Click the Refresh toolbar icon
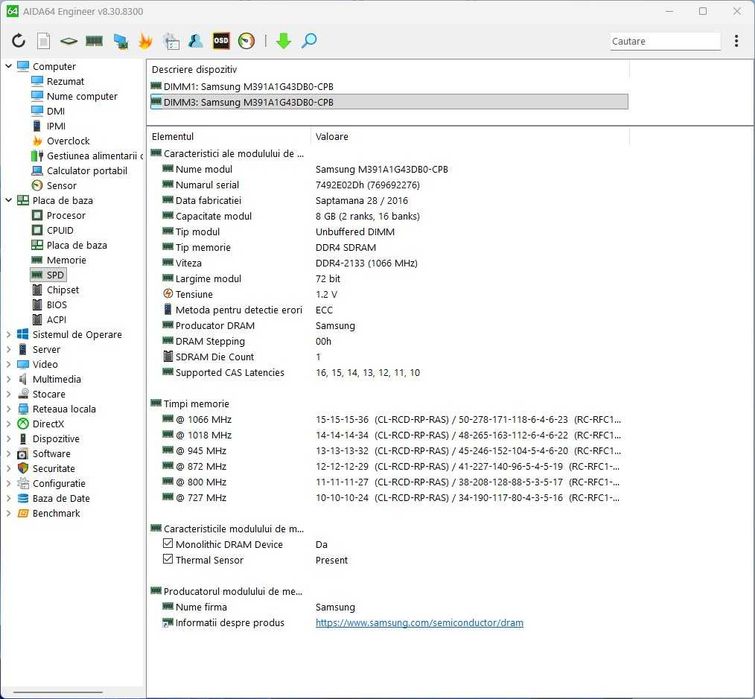 18,41
